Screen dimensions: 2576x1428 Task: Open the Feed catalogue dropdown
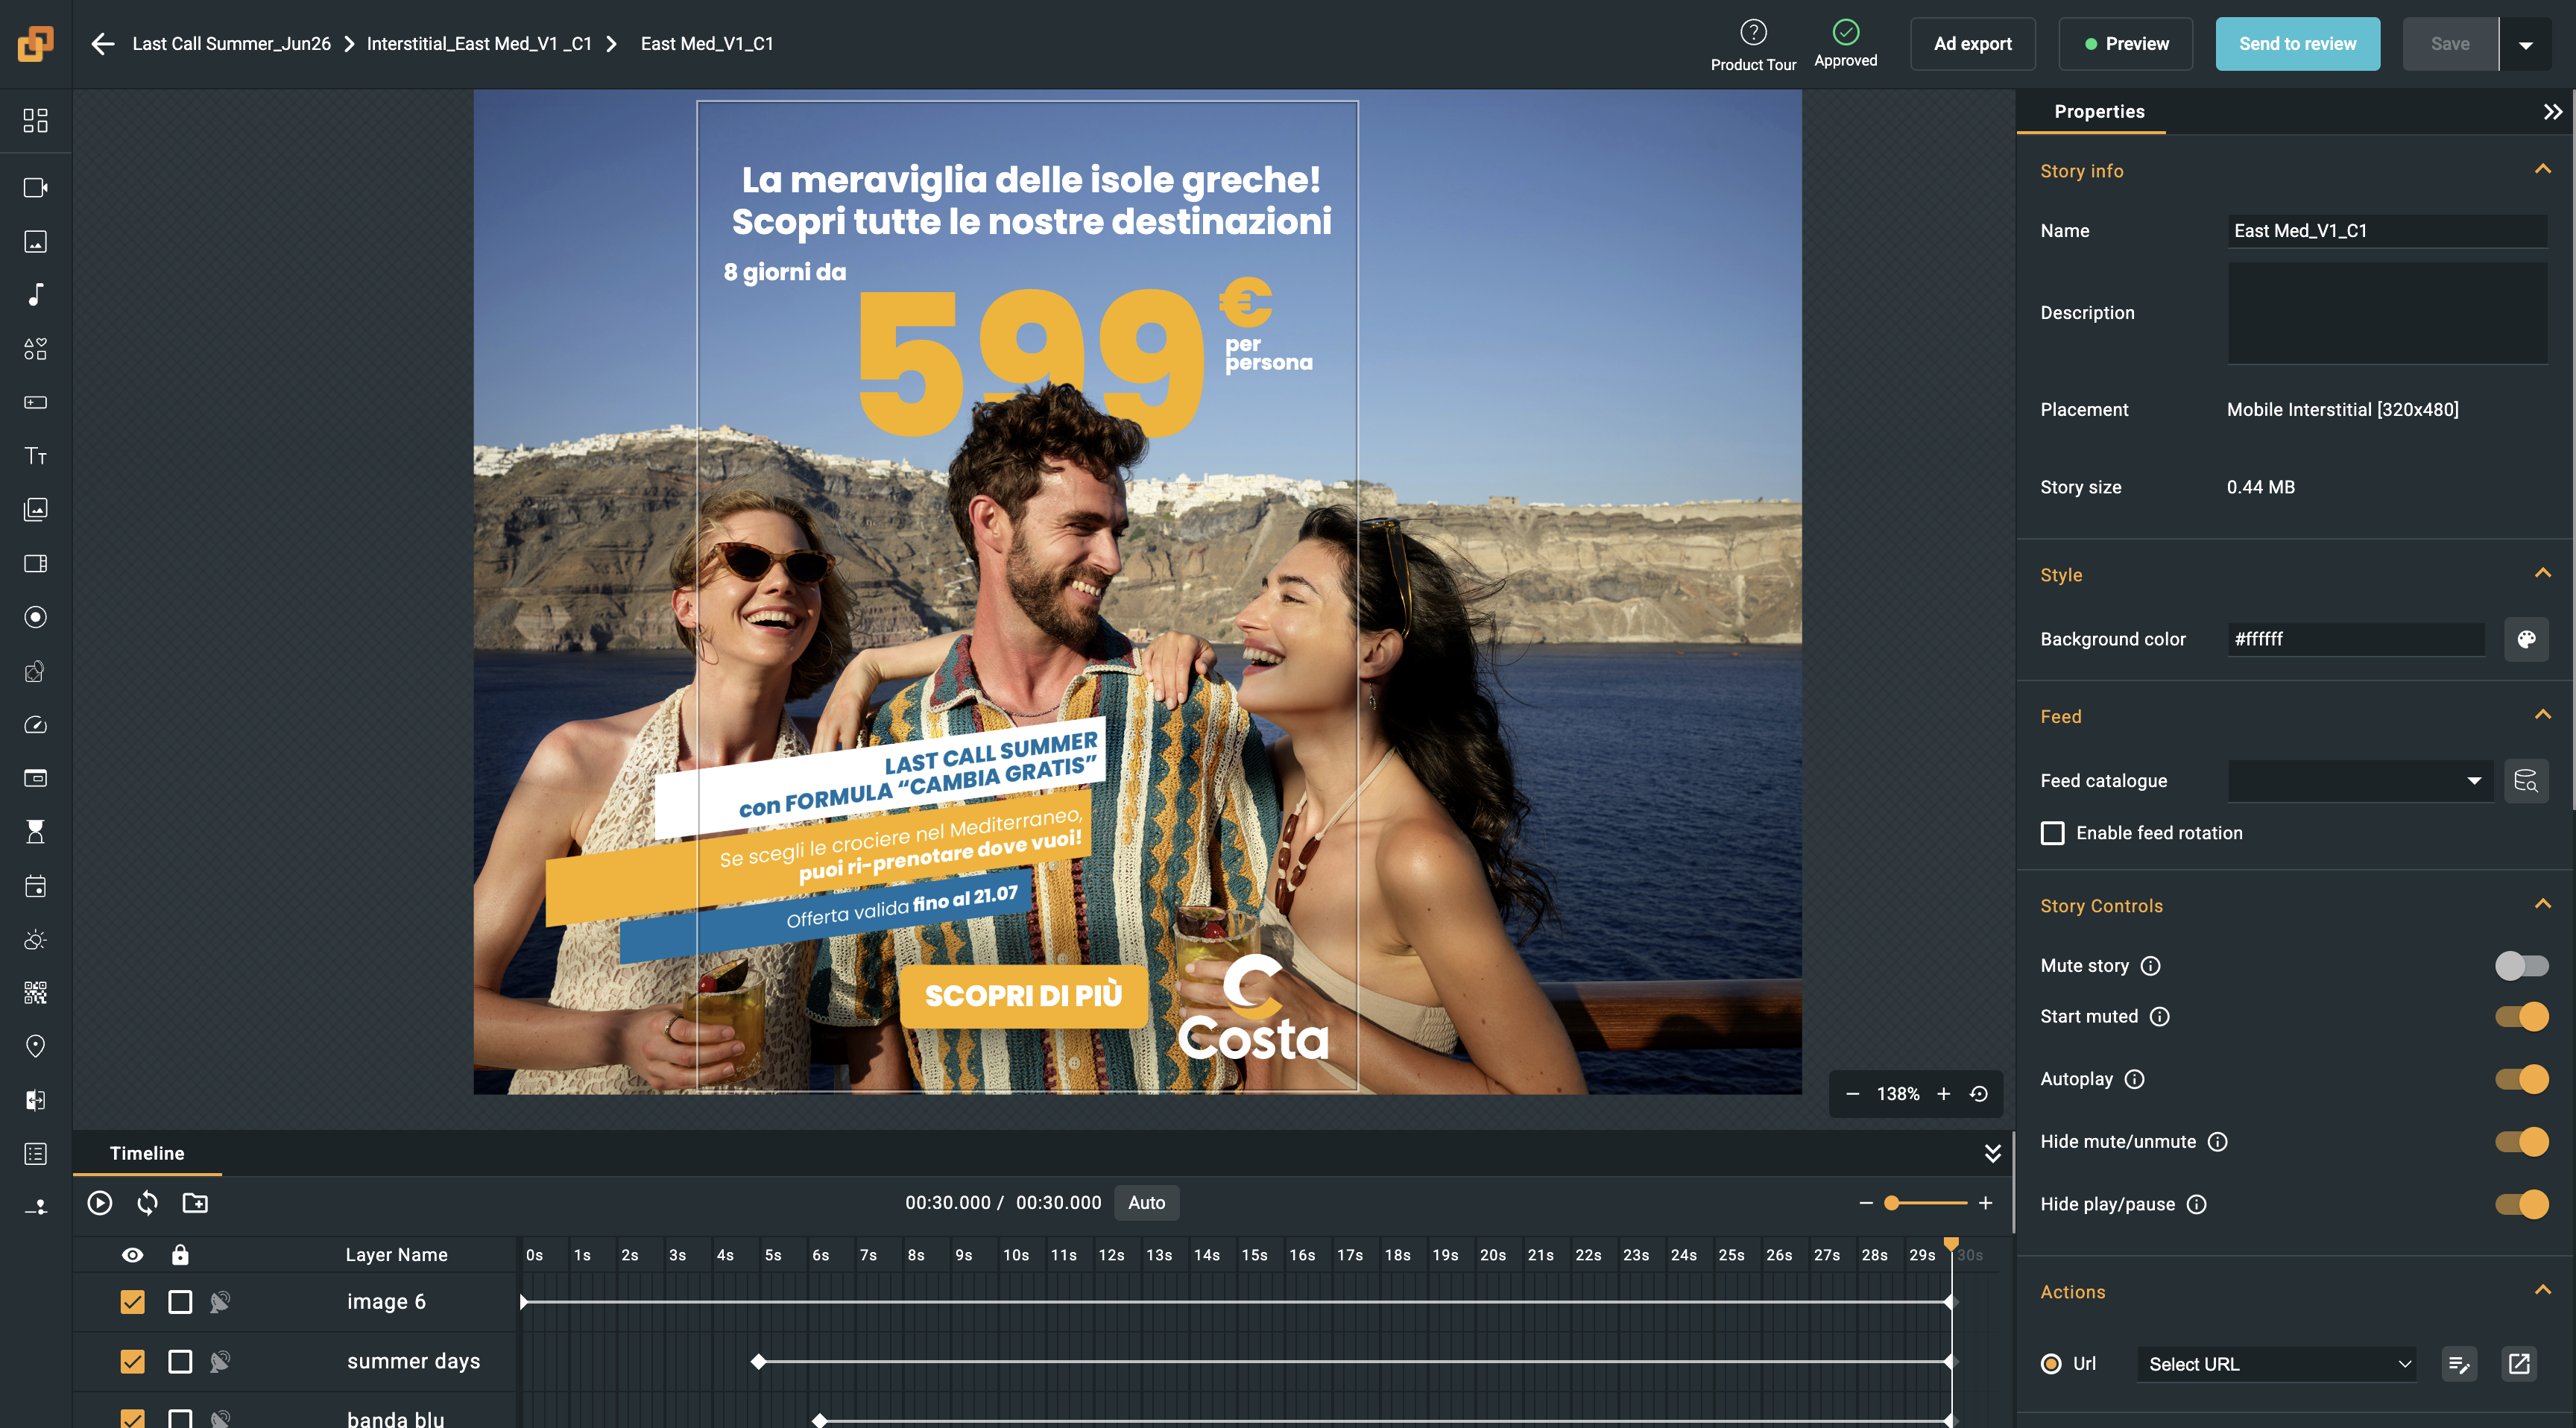click(x=2360, y=780)
